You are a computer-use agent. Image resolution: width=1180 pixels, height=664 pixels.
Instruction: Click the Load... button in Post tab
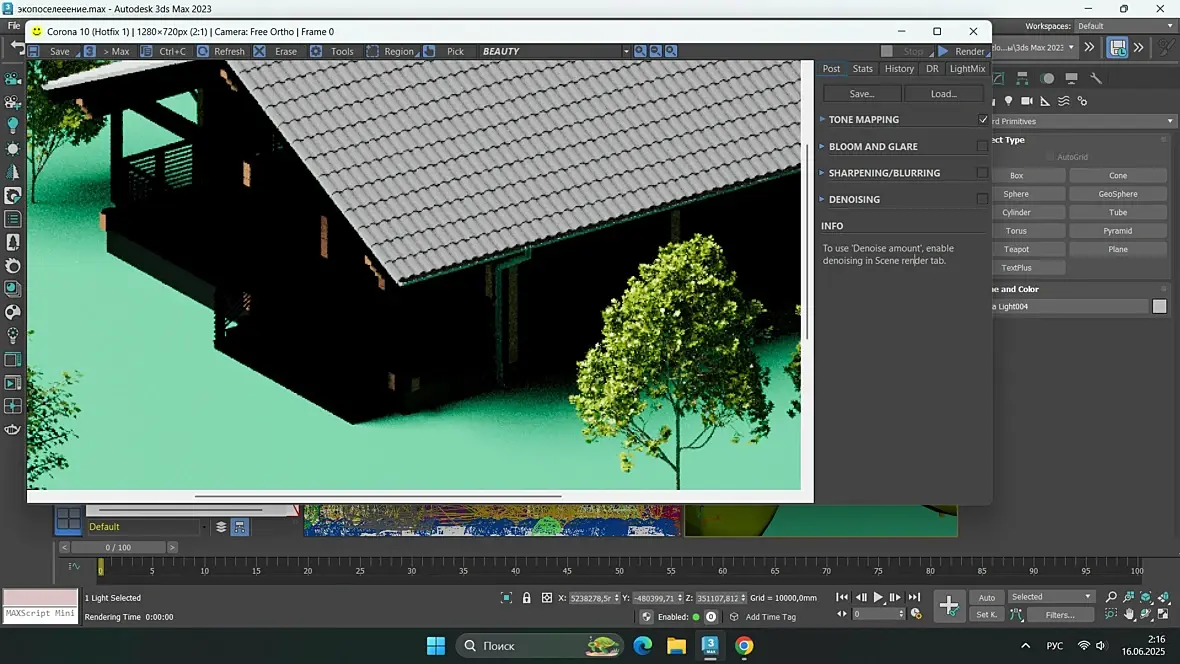point(943,94)
